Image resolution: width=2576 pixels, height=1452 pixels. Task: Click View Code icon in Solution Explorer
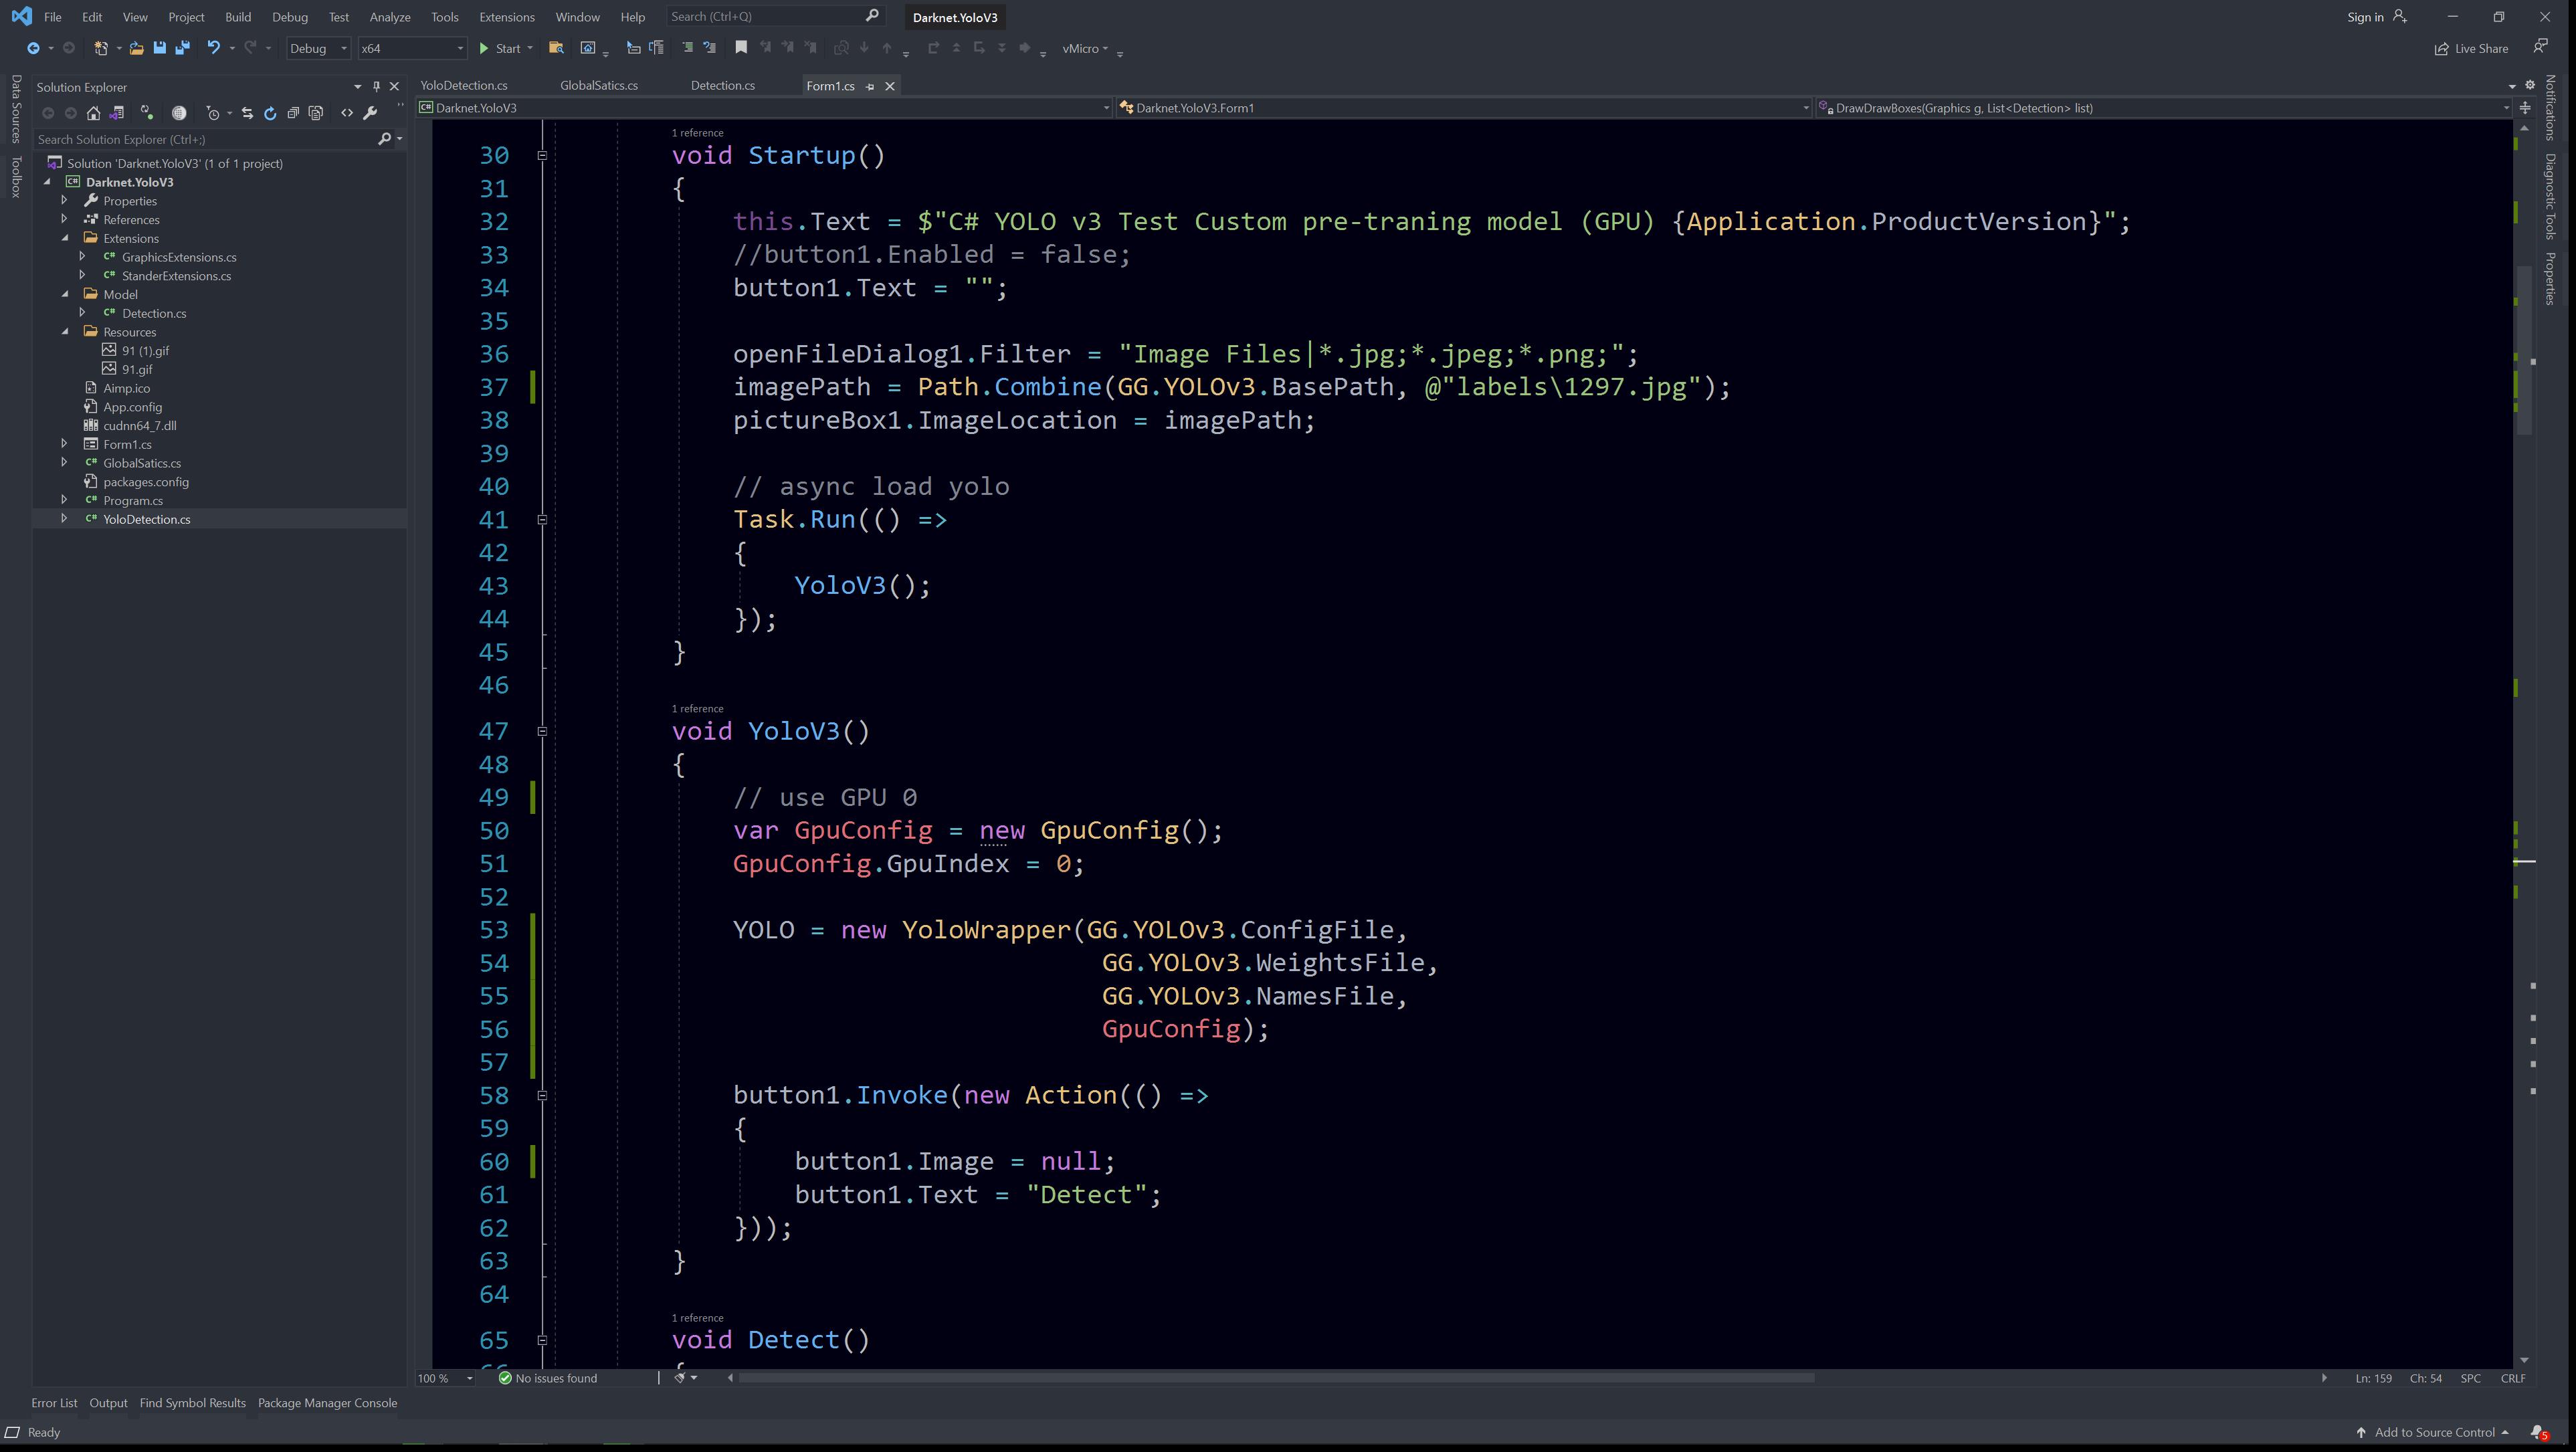[x=347, y=113]
